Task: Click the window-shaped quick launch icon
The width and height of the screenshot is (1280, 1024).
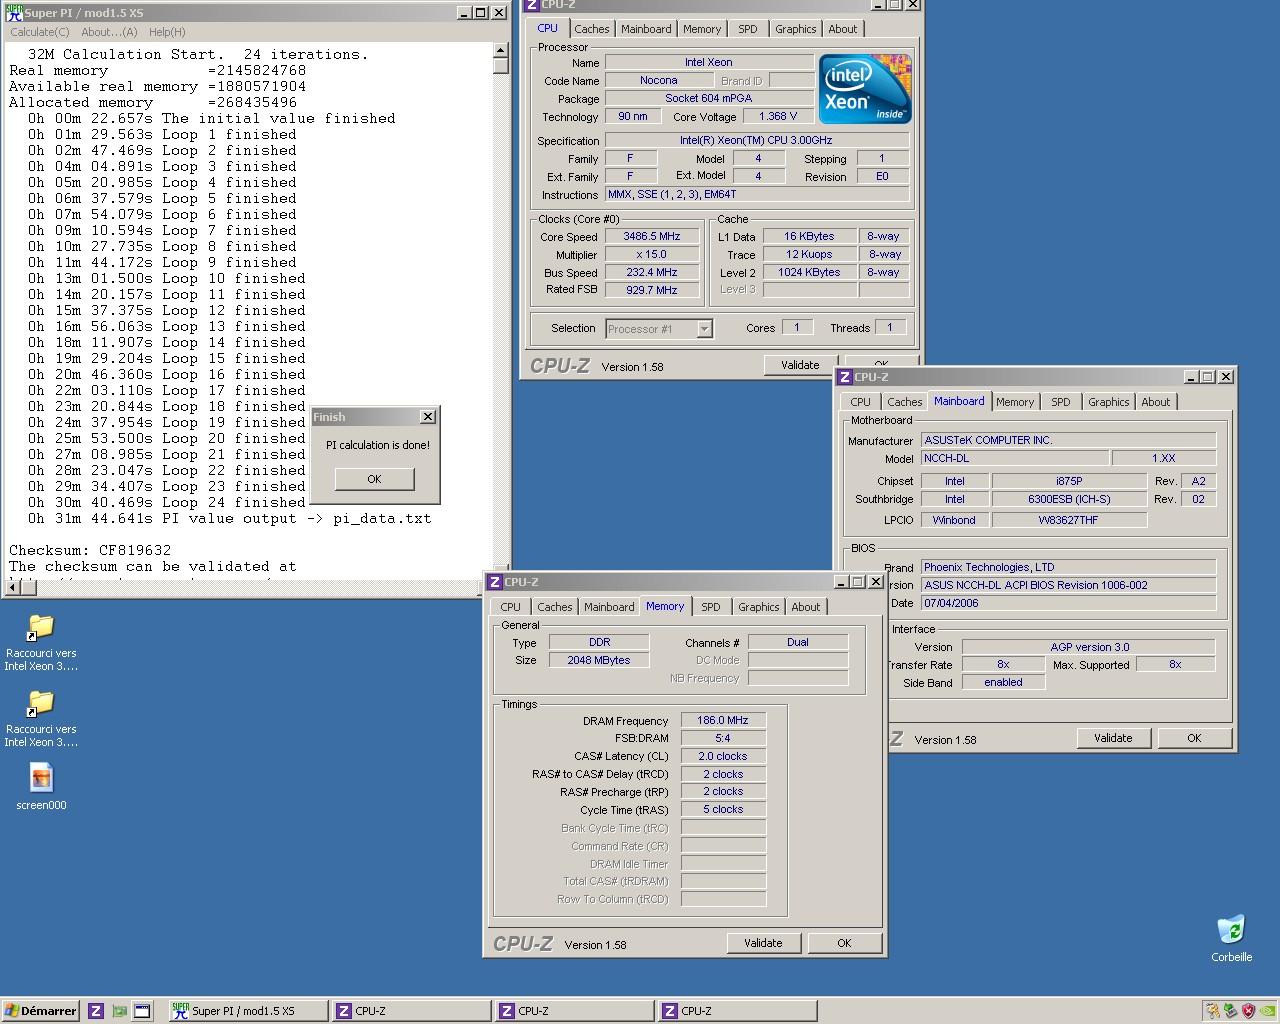Action: tap(142, 1011)
